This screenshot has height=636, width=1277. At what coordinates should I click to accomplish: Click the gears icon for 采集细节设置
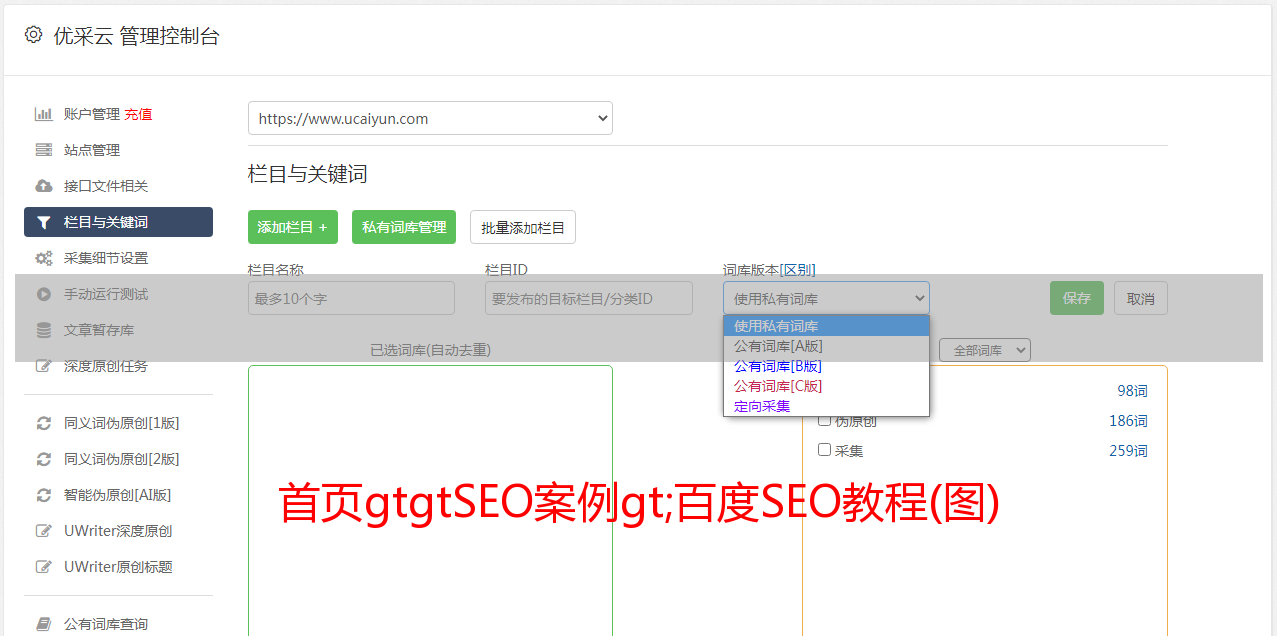coord(43,258)
